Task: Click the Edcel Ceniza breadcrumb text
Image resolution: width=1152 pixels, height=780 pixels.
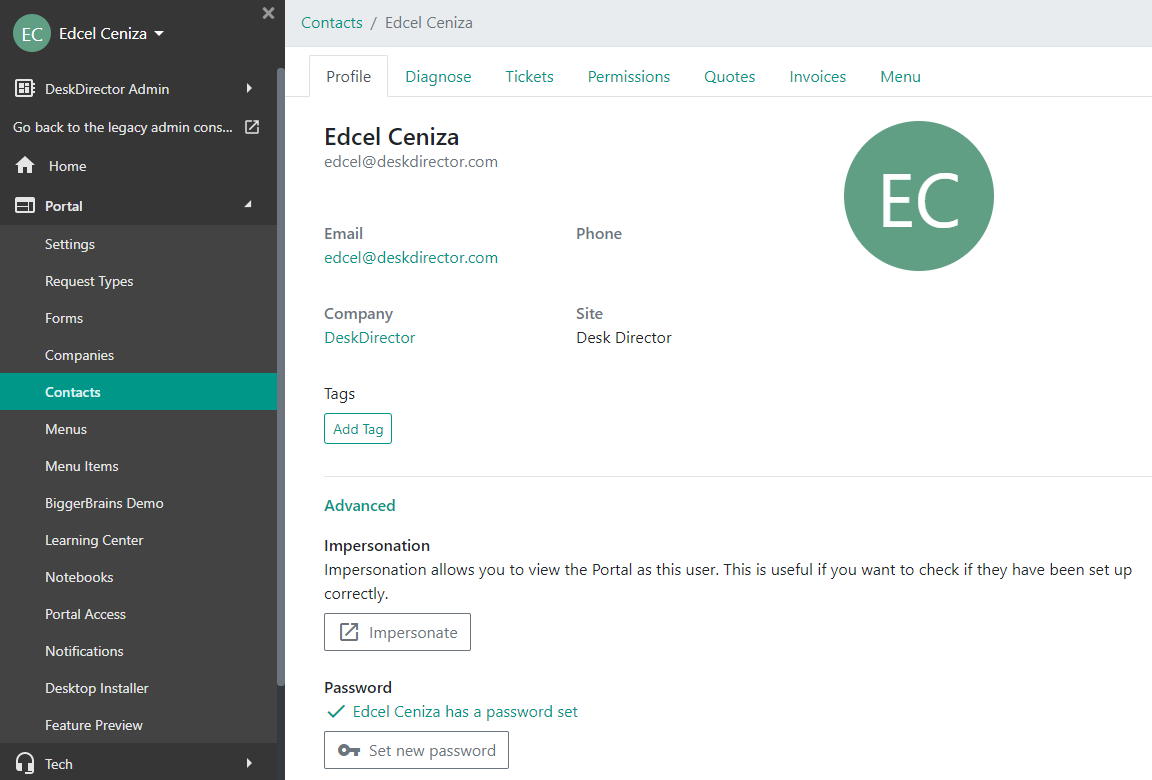Action: pyautogui.click(x=428, y=23)
